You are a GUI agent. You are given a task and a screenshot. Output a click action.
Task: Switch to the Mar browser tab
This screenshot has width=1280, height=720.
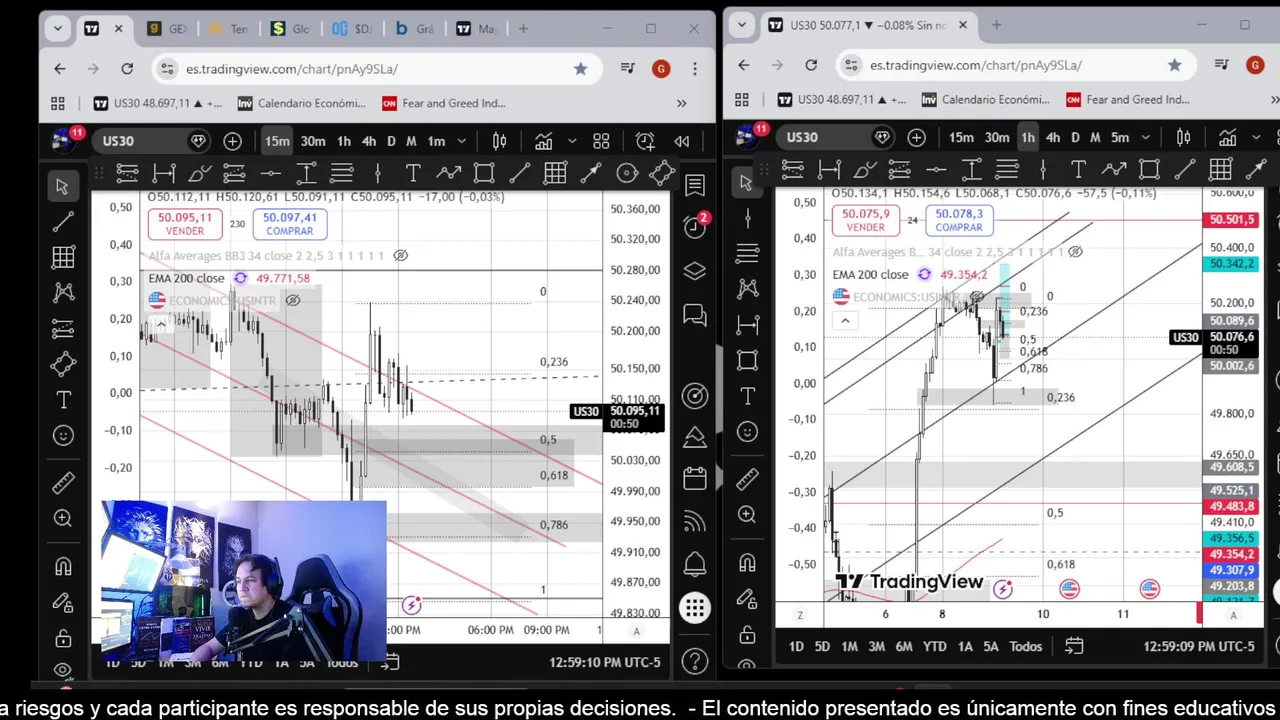tap(476, 29)
